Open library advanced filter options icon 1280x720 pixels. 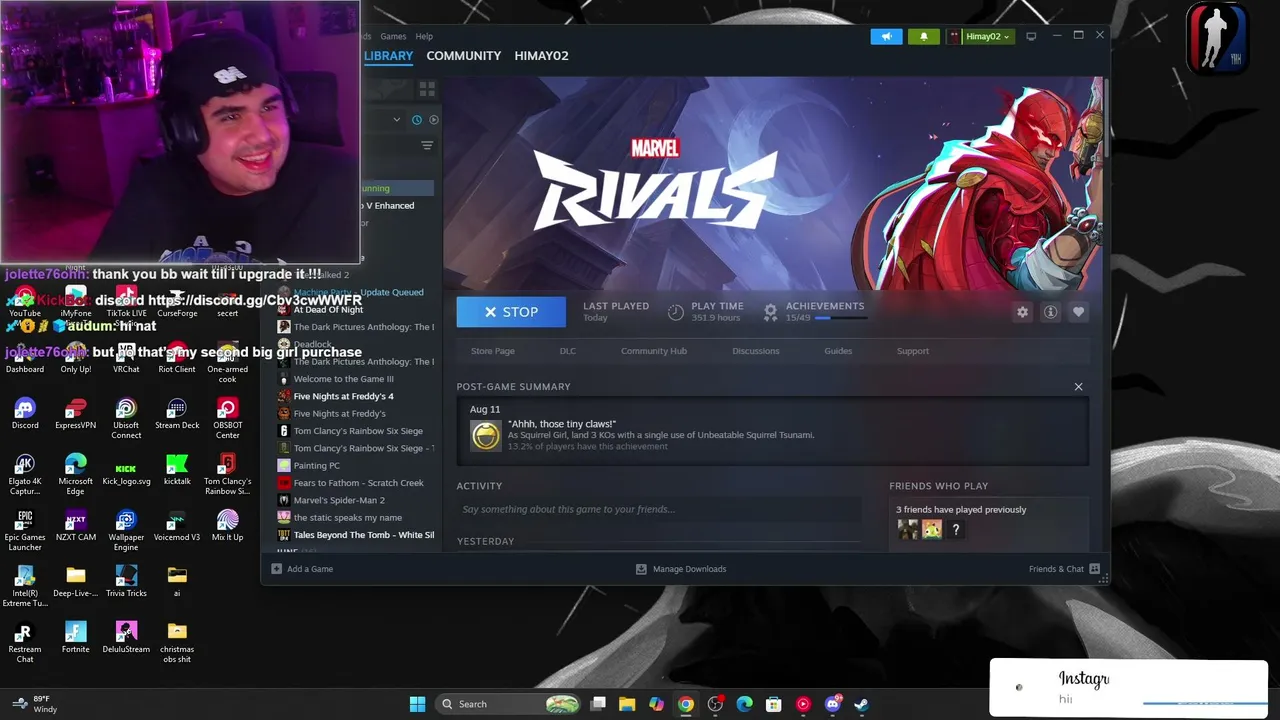click(427, 146)
